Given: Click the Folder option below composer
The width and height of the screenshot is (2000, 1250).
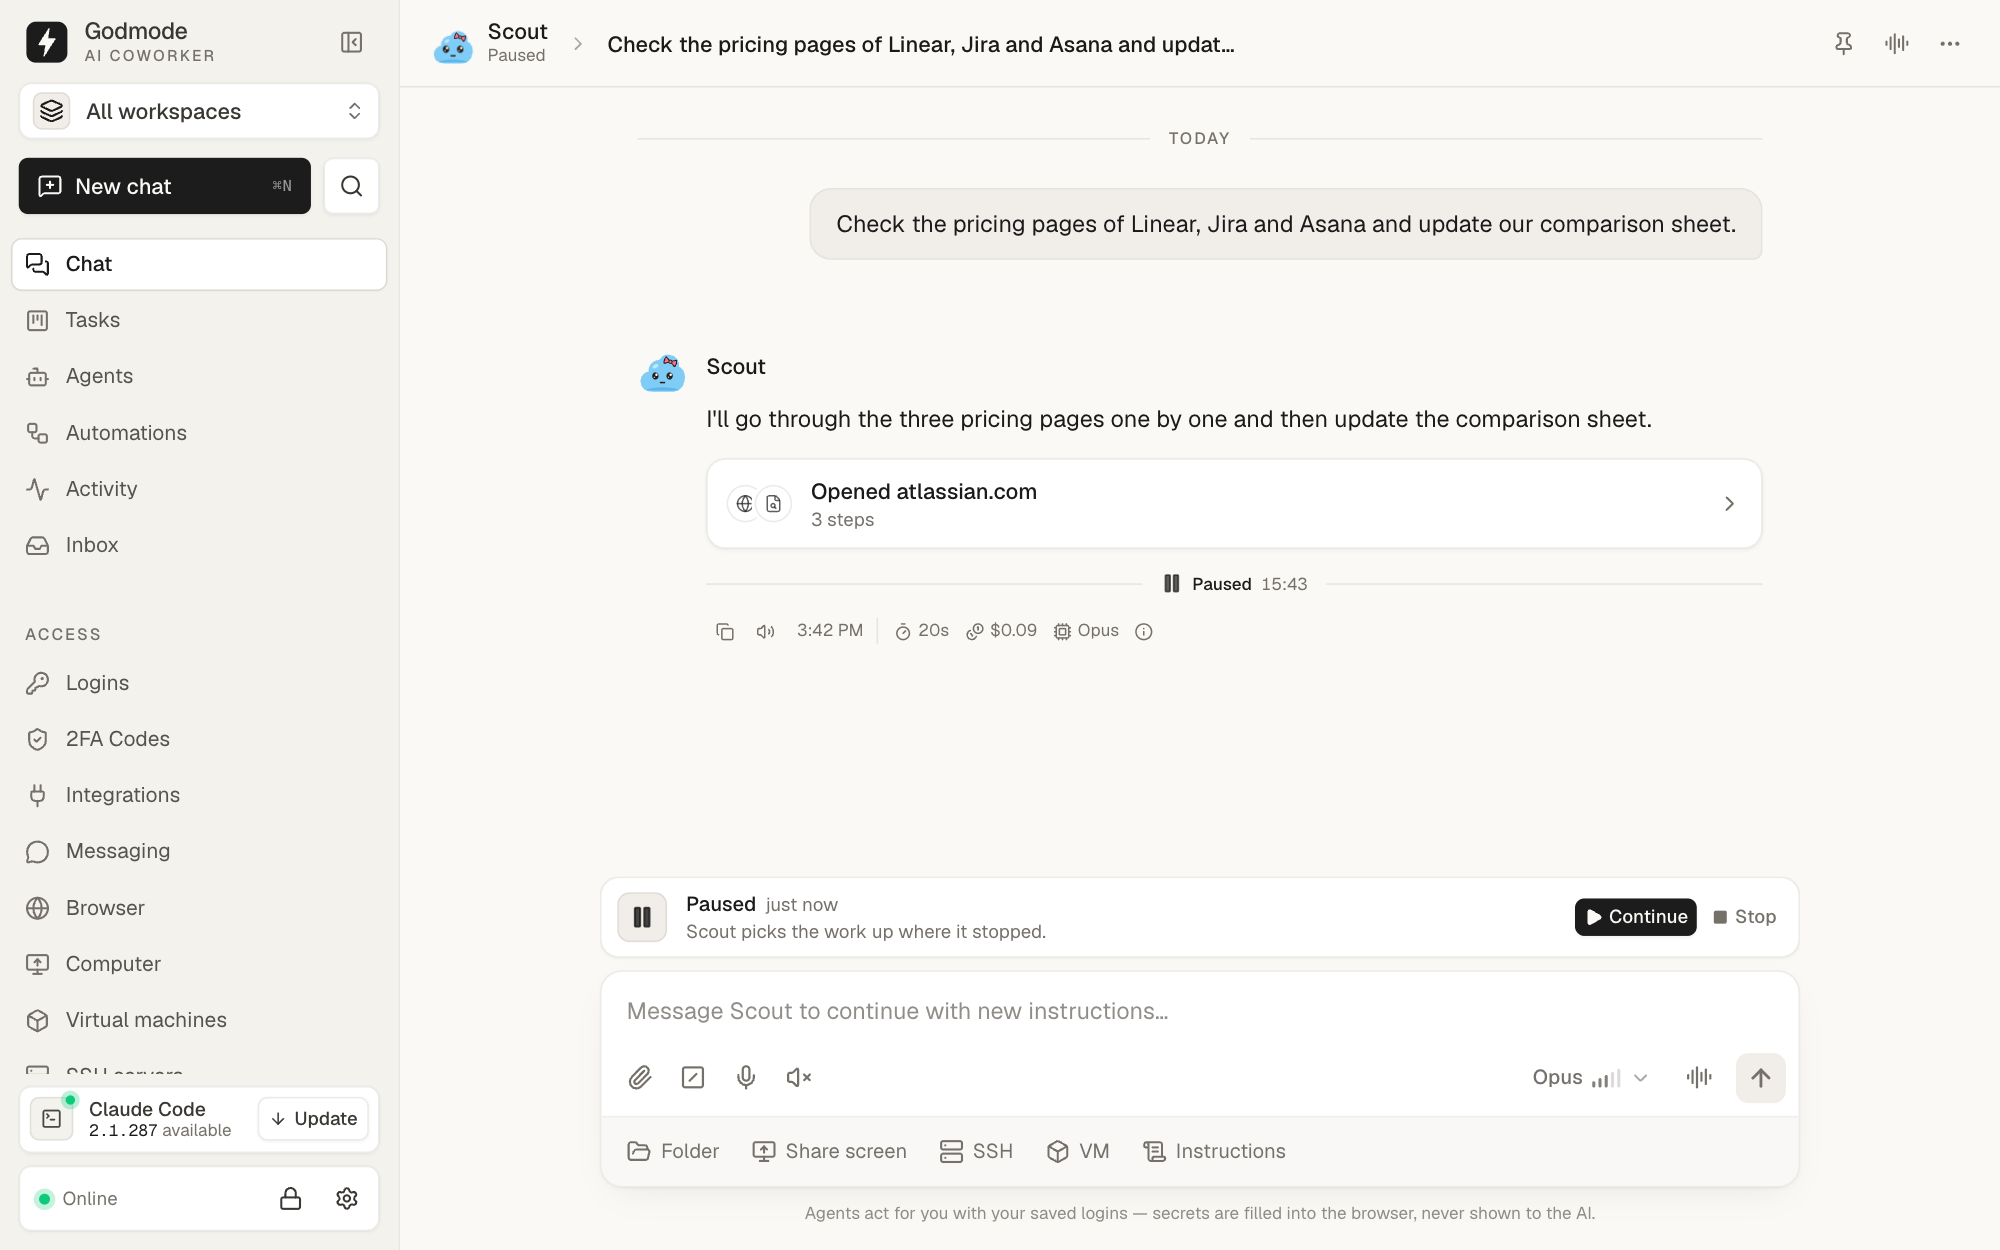Looking at the screenshot, I should pos(673,1151).
